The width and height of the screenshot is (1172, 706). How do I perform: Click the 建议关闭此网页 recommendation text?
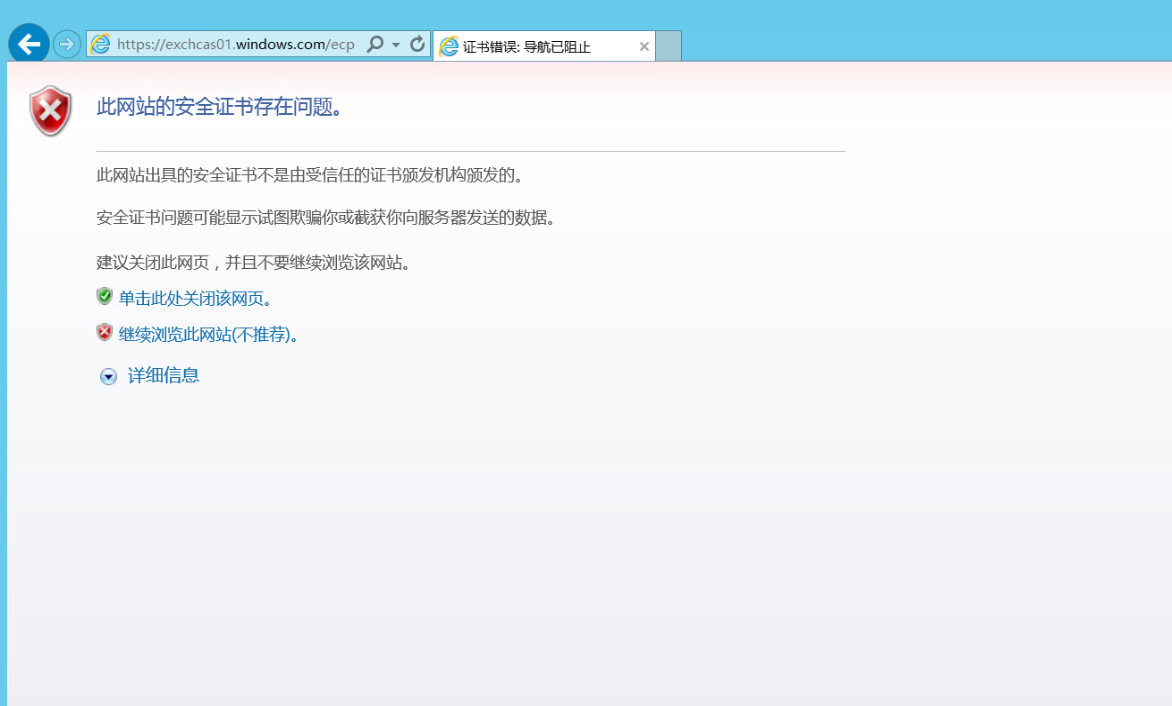[254, 263]
